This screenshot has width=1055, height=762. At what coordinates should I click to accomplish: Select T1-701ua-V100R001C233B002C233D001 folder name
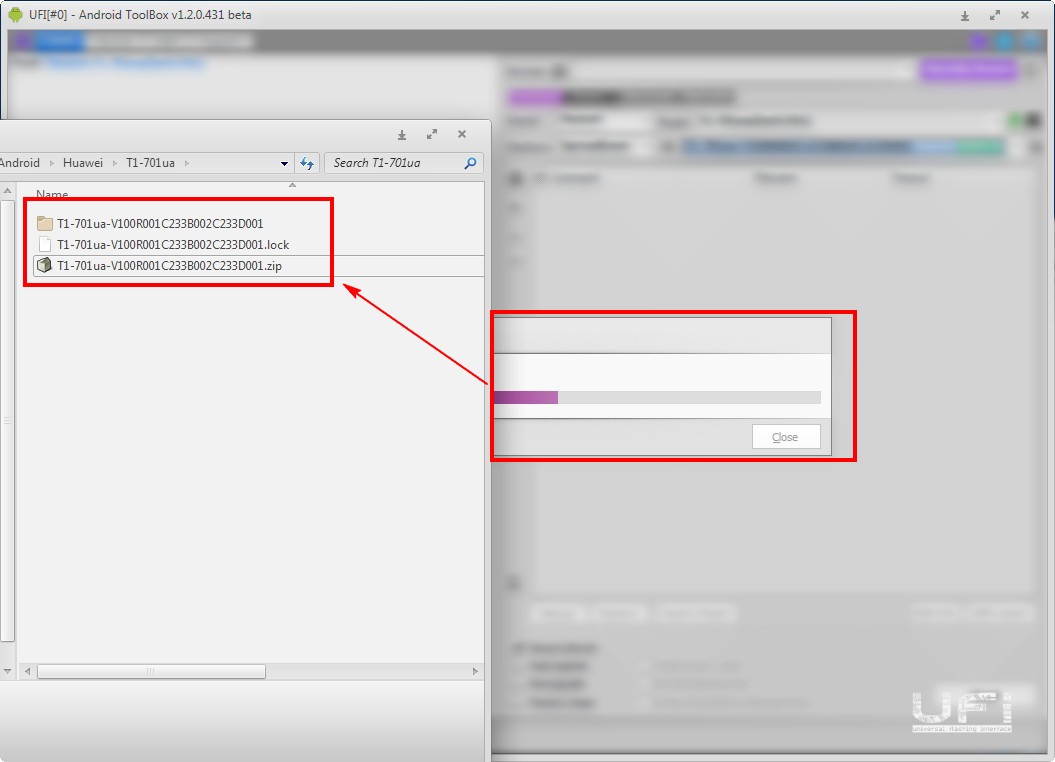tap(160, 223)
